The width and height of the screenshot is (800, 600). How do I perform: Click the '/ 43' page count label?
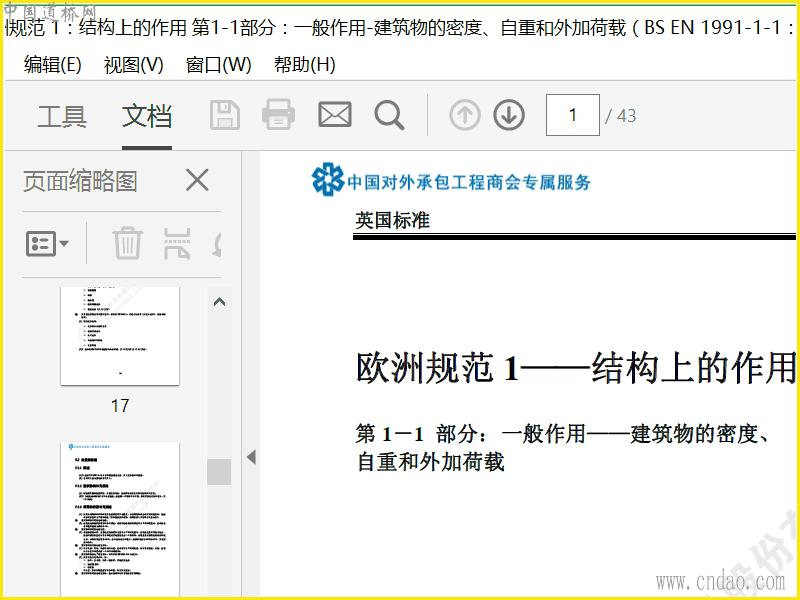pos(620,116)
